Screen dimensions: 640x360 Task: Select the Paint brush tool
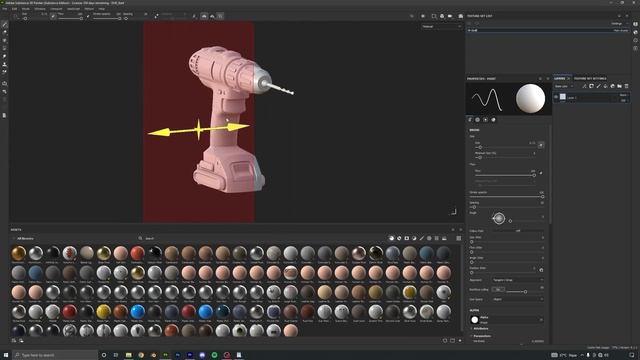(4, 25)
